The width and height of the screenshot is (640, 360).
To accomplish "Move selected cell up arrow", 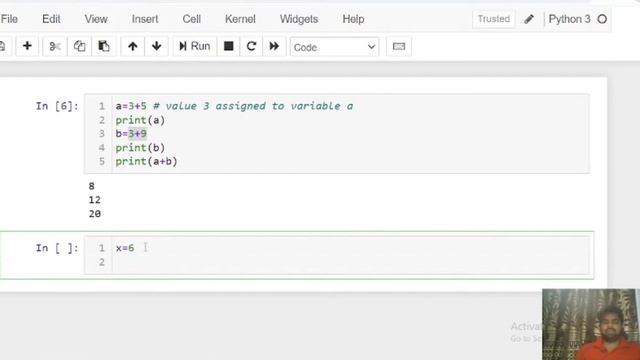I will (x=132, y=46).
